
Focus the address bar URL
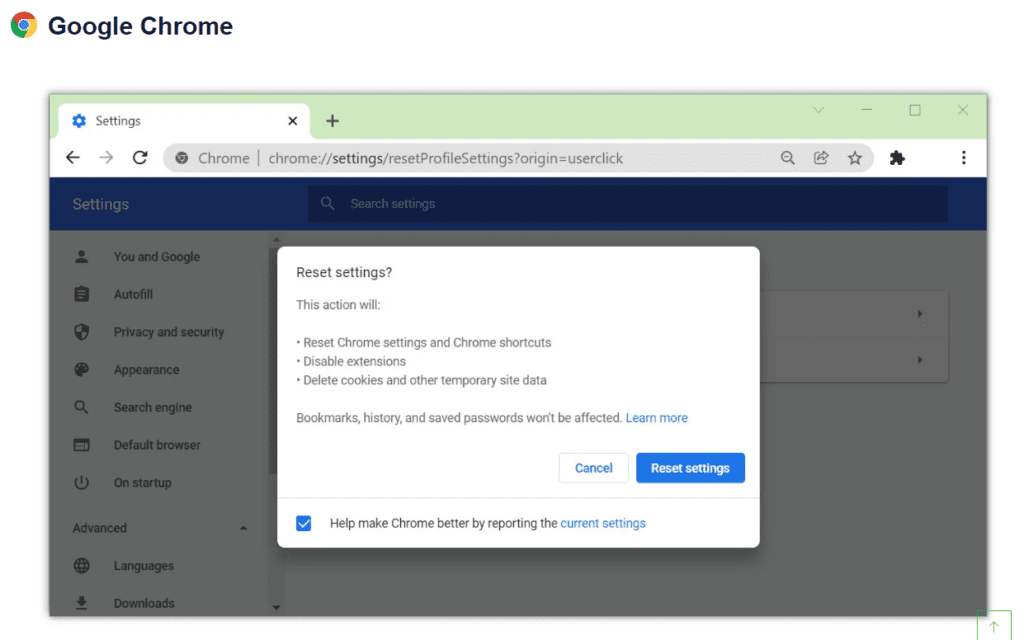(445, 158)
